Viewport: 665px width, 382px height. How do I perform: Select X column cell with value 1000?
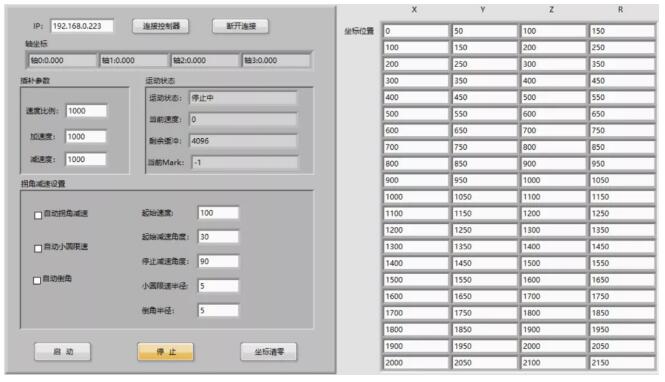(x=416, y=197)
